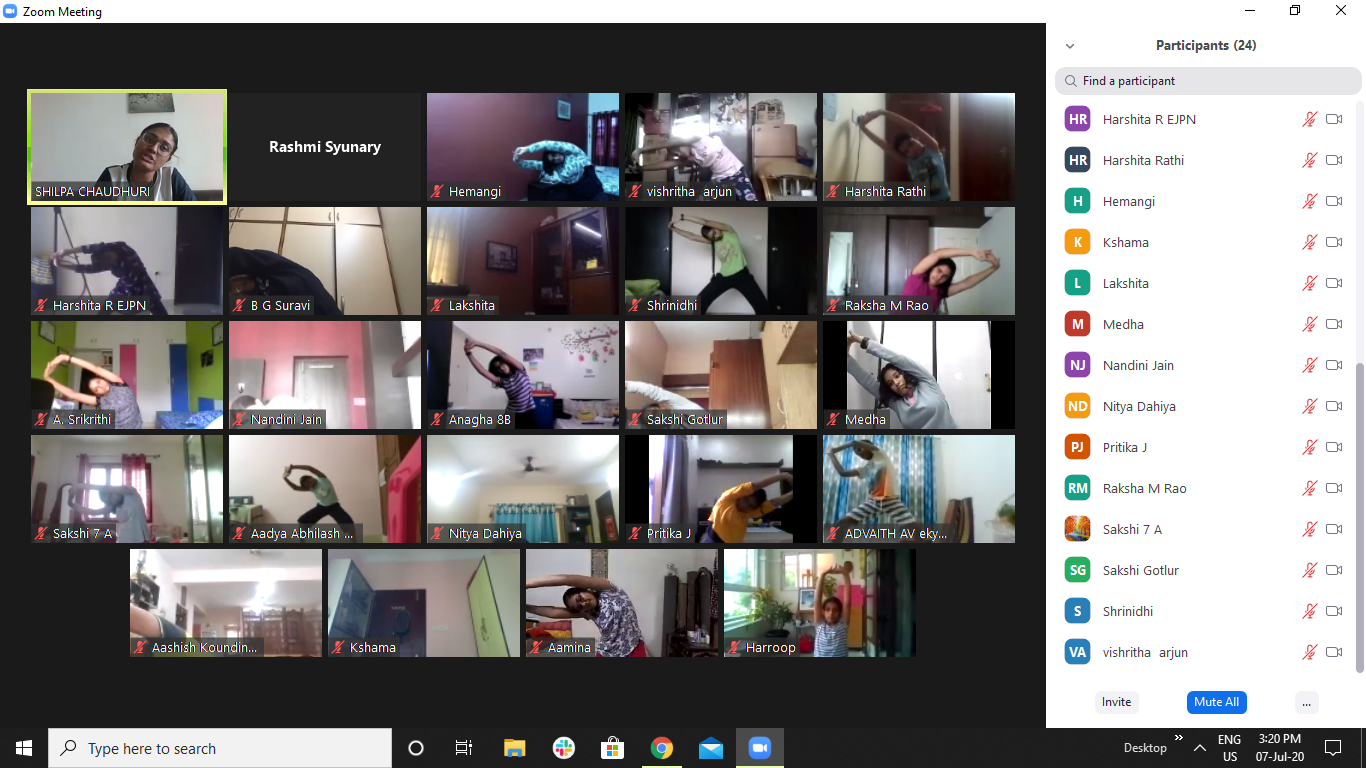Select Hemangi's video tile in the gallery
This screenshot has height=768, width=1366.
(x=523, y=147)
